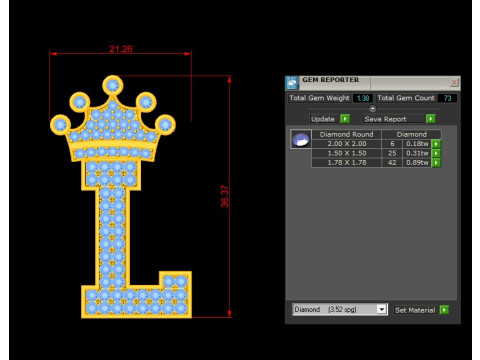
Task: Click the 36.37 height dimension label
Action: pyautogui.click(x=225, y=196)
